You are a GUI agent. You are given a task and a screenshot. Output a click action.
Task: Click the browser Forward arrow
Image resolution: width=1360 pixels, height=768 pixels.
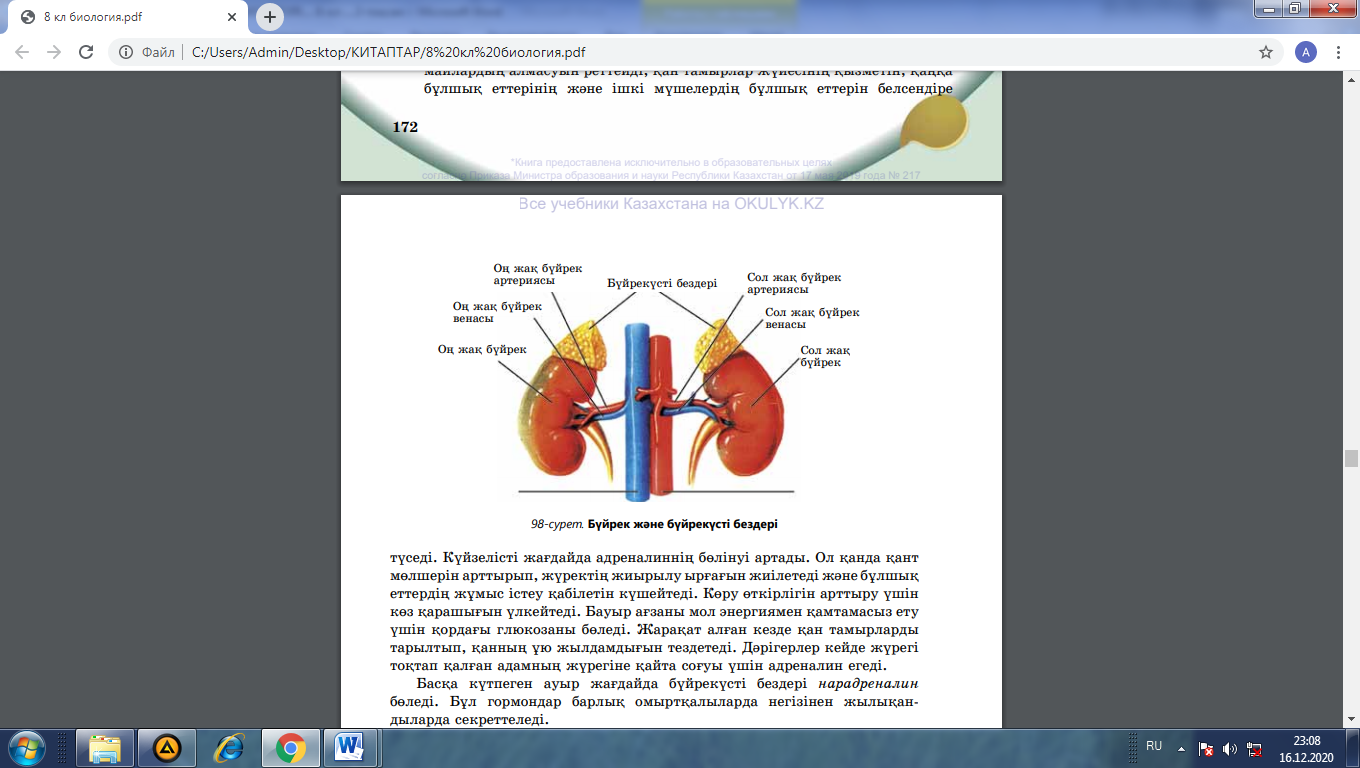point(53,52)
